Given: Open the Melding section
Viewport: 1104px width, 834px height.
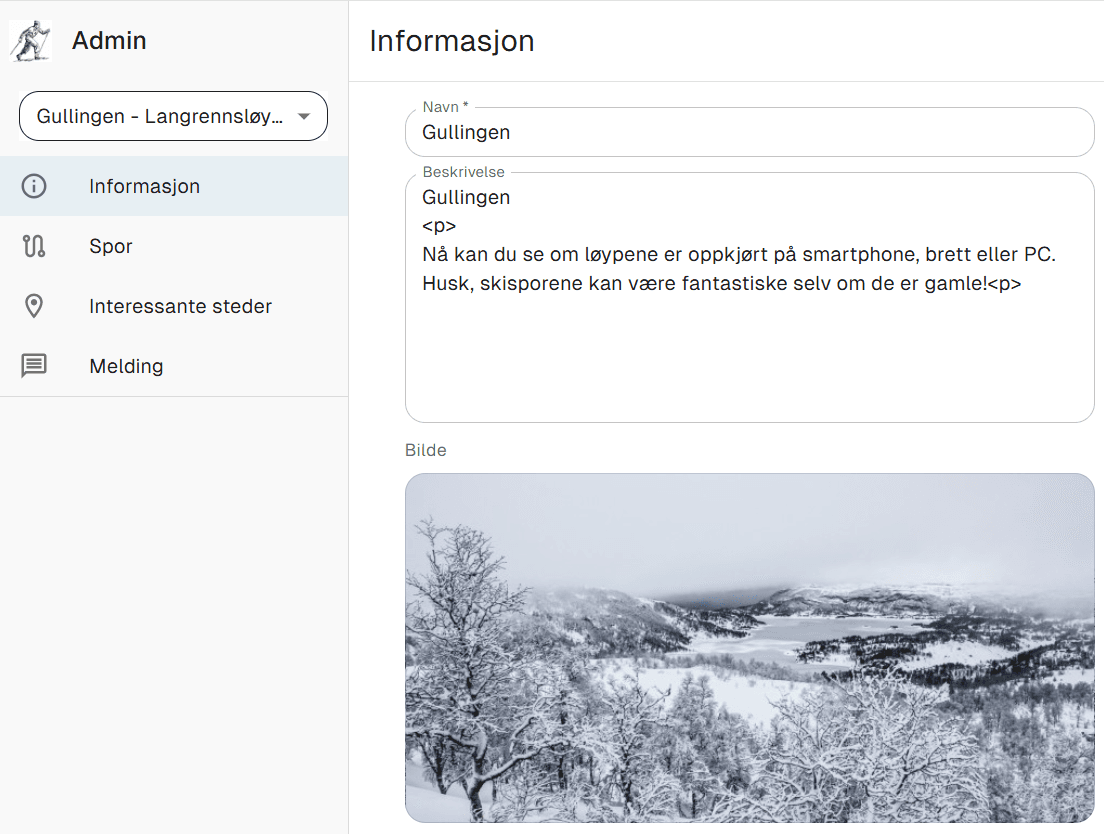Looking at the screenshot, I should click(126, 366).
